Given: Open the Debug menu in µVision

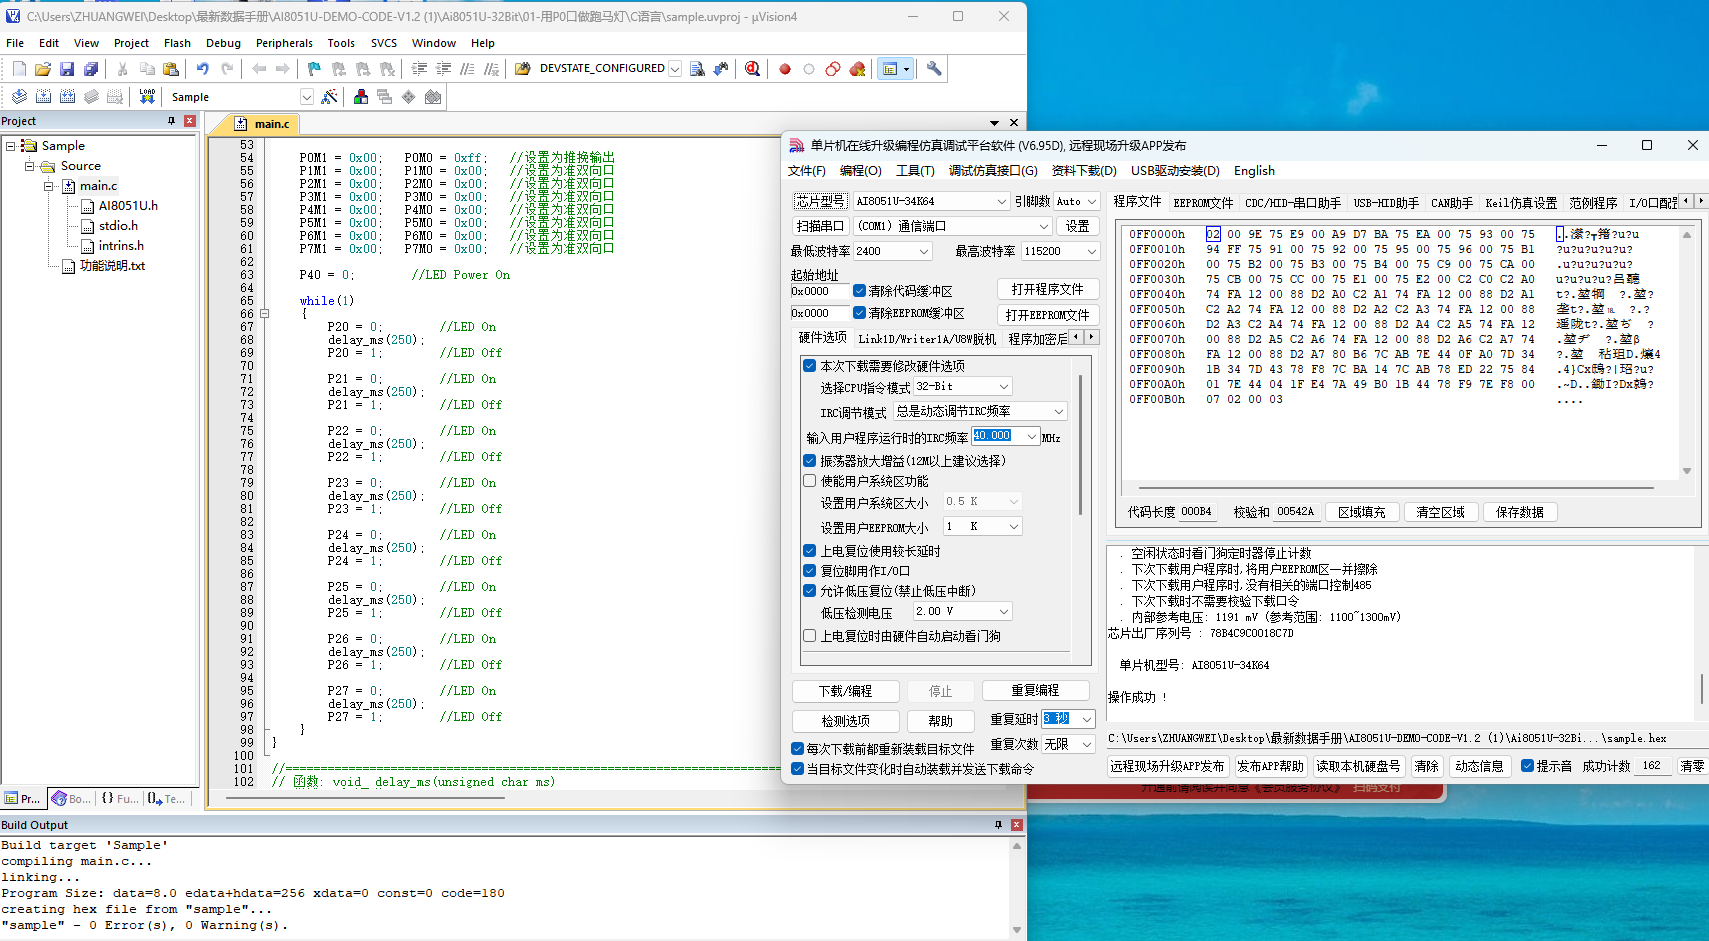Looking at the screenshot, I should coord(223,43).
